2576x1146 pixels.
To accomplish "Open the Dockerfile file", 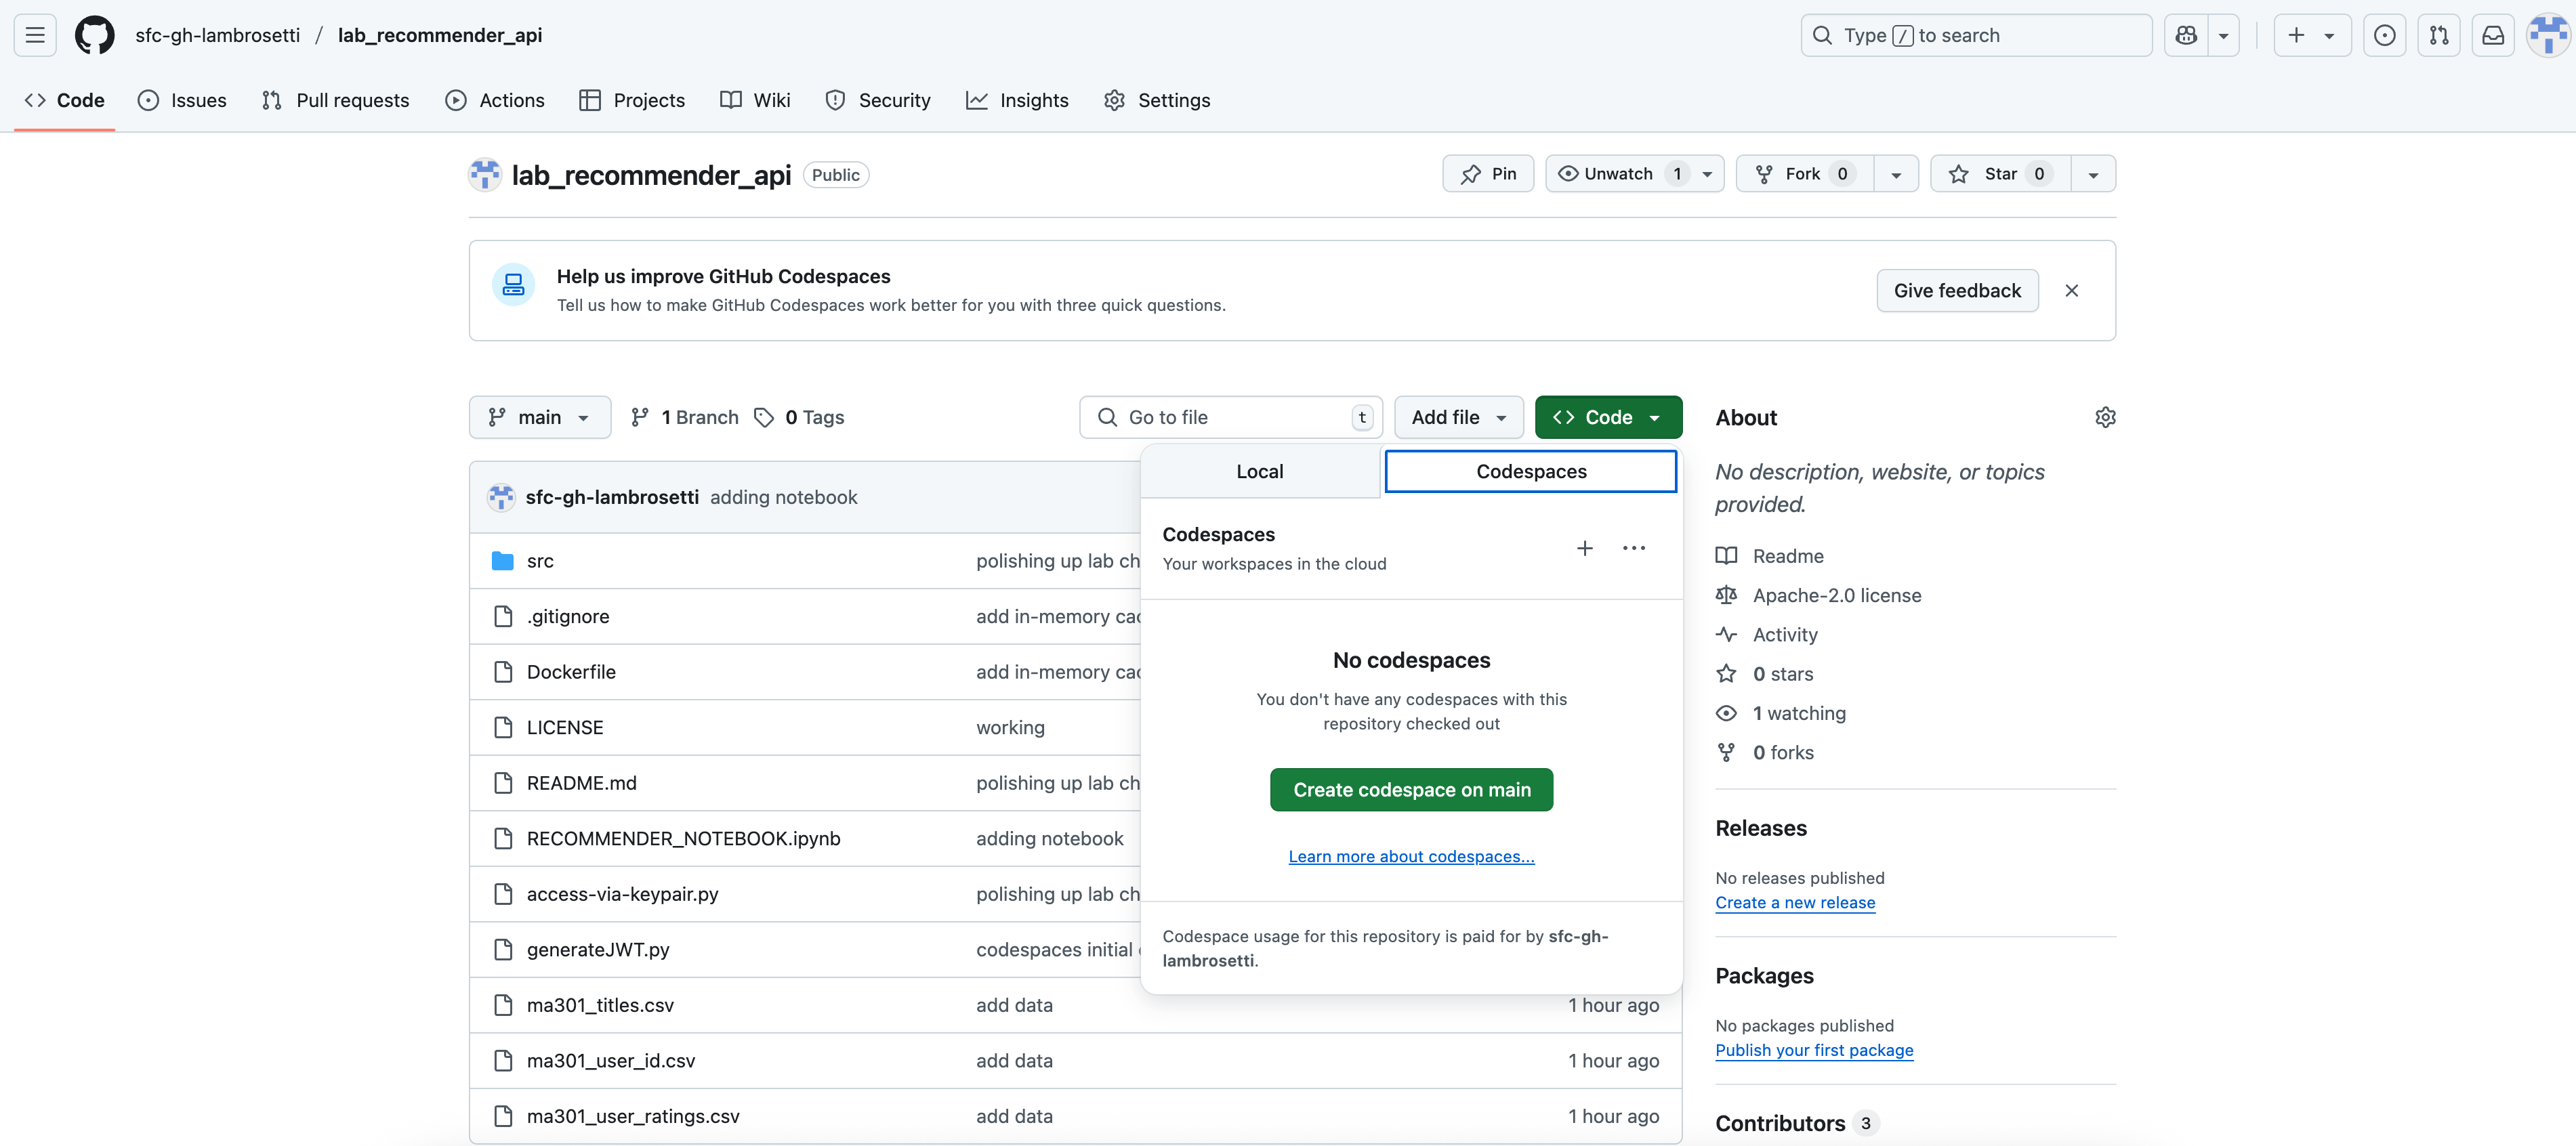I will point(571,672).
